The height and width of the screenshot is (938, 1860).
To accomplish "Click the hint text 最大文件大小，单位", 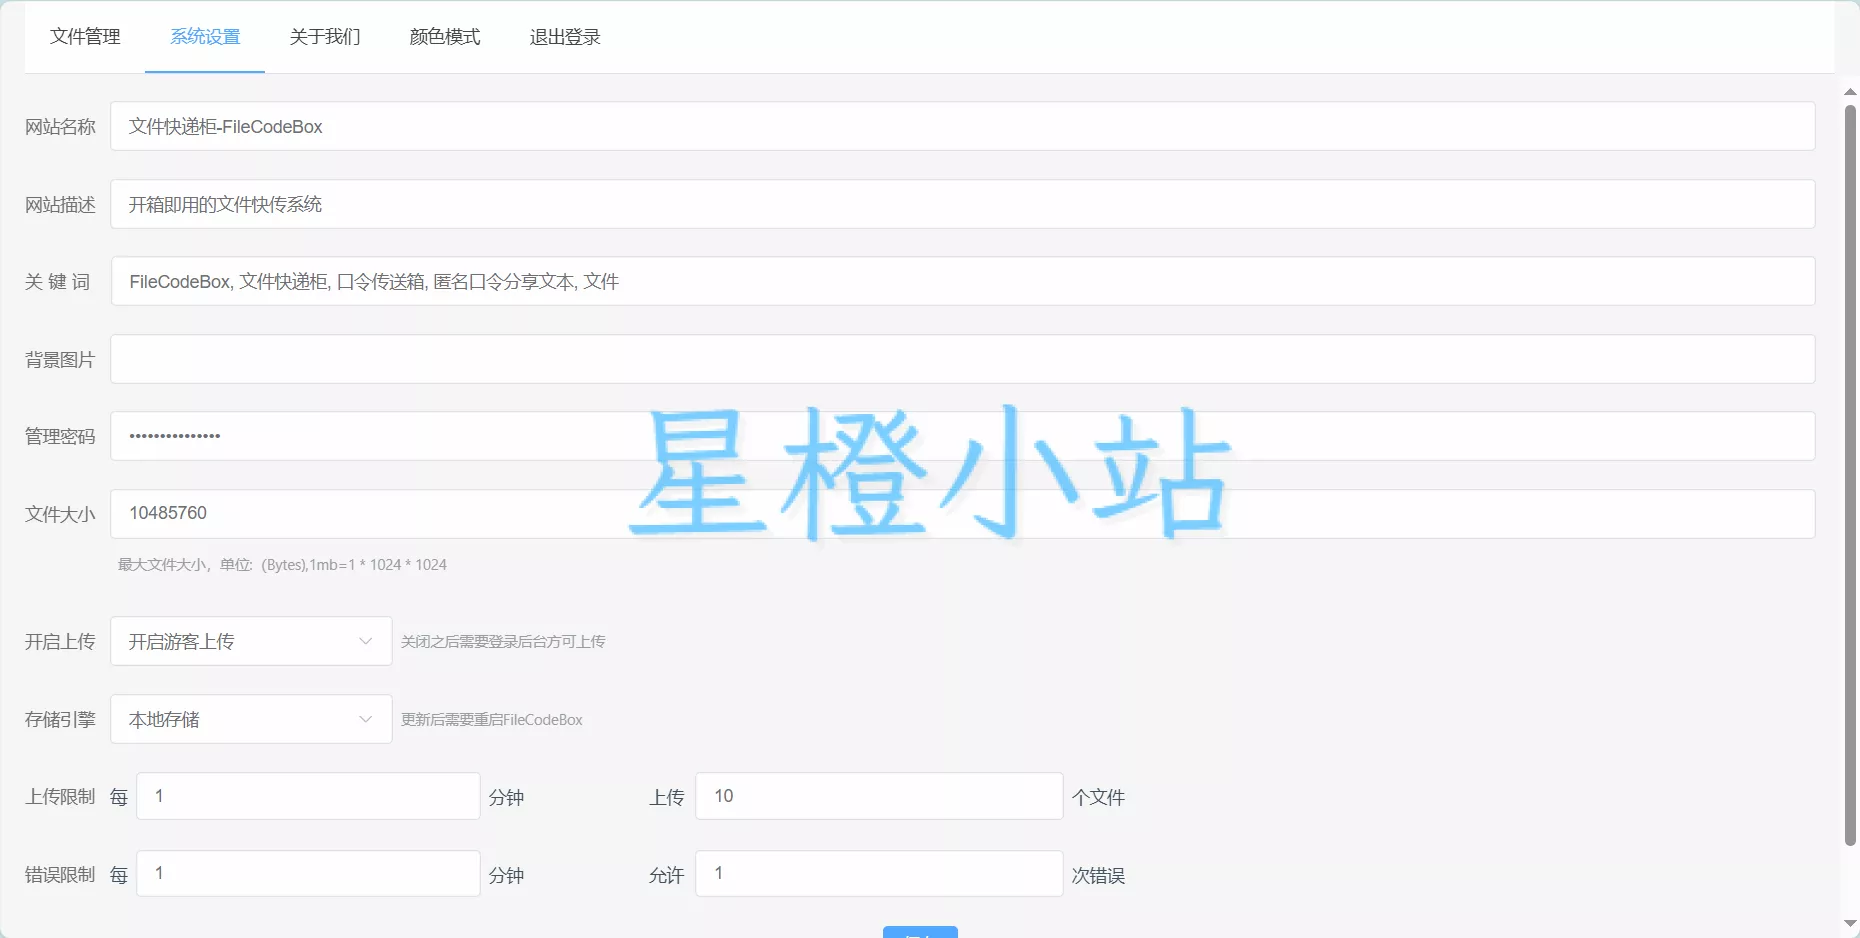I will point(282,565).
